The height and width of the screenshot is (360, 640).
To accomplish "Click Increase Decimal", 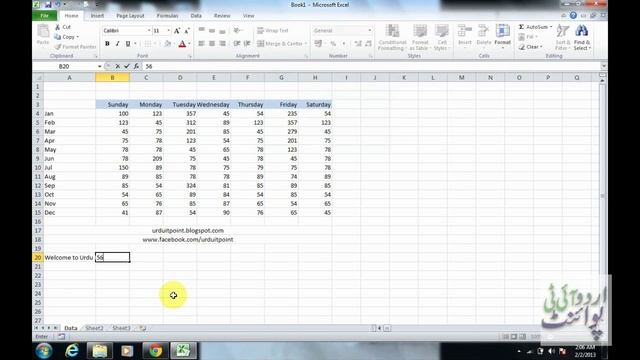I will click(358, 44).
